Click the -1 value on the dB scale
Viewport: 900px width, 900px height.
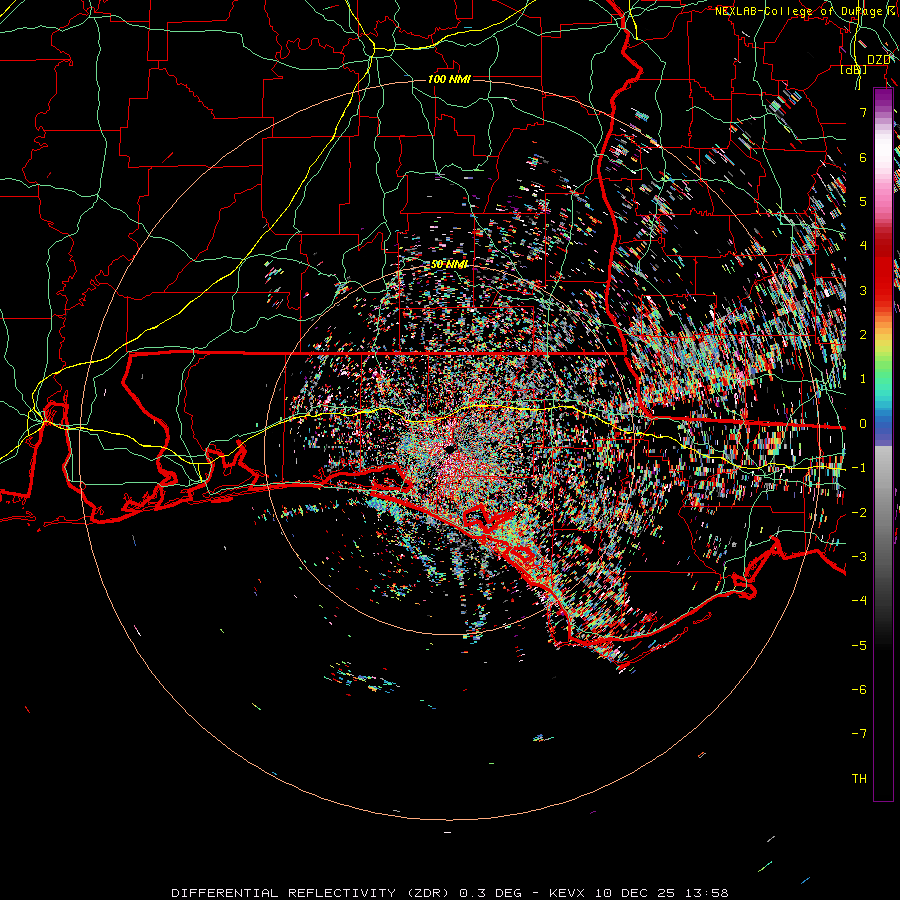pos(859,468)
